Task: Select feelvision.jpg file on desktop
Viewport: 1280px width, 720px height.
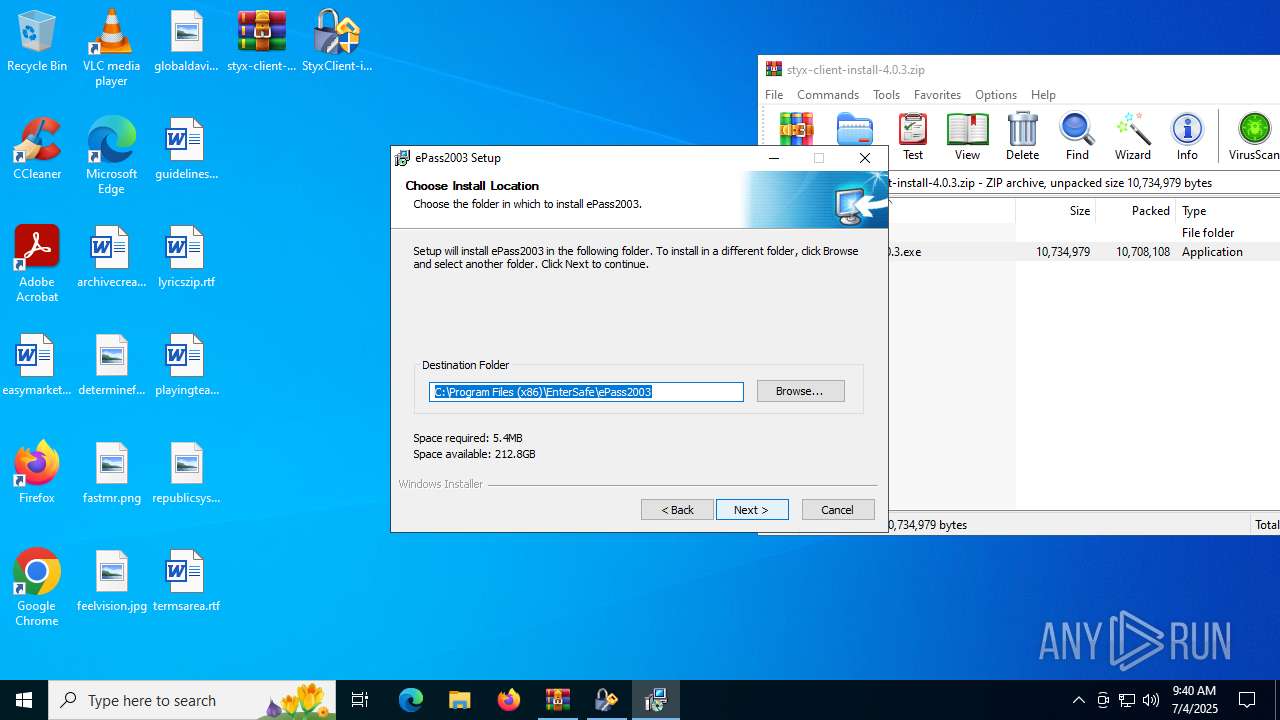Action: (x=111, y=581)
